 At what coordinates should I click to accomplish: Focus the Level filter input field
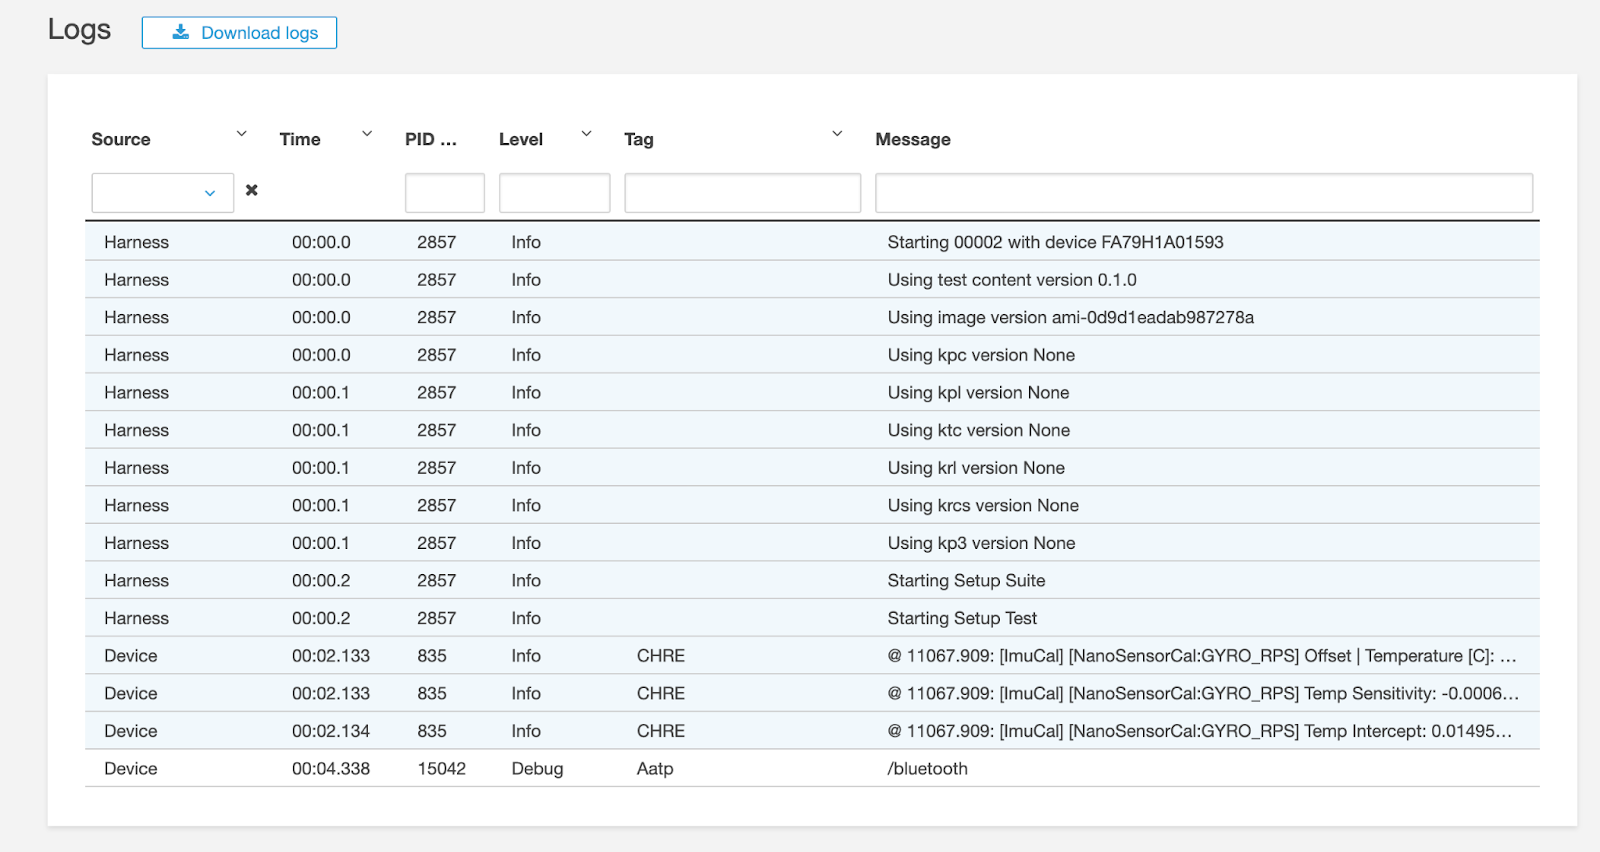[555, 193]
